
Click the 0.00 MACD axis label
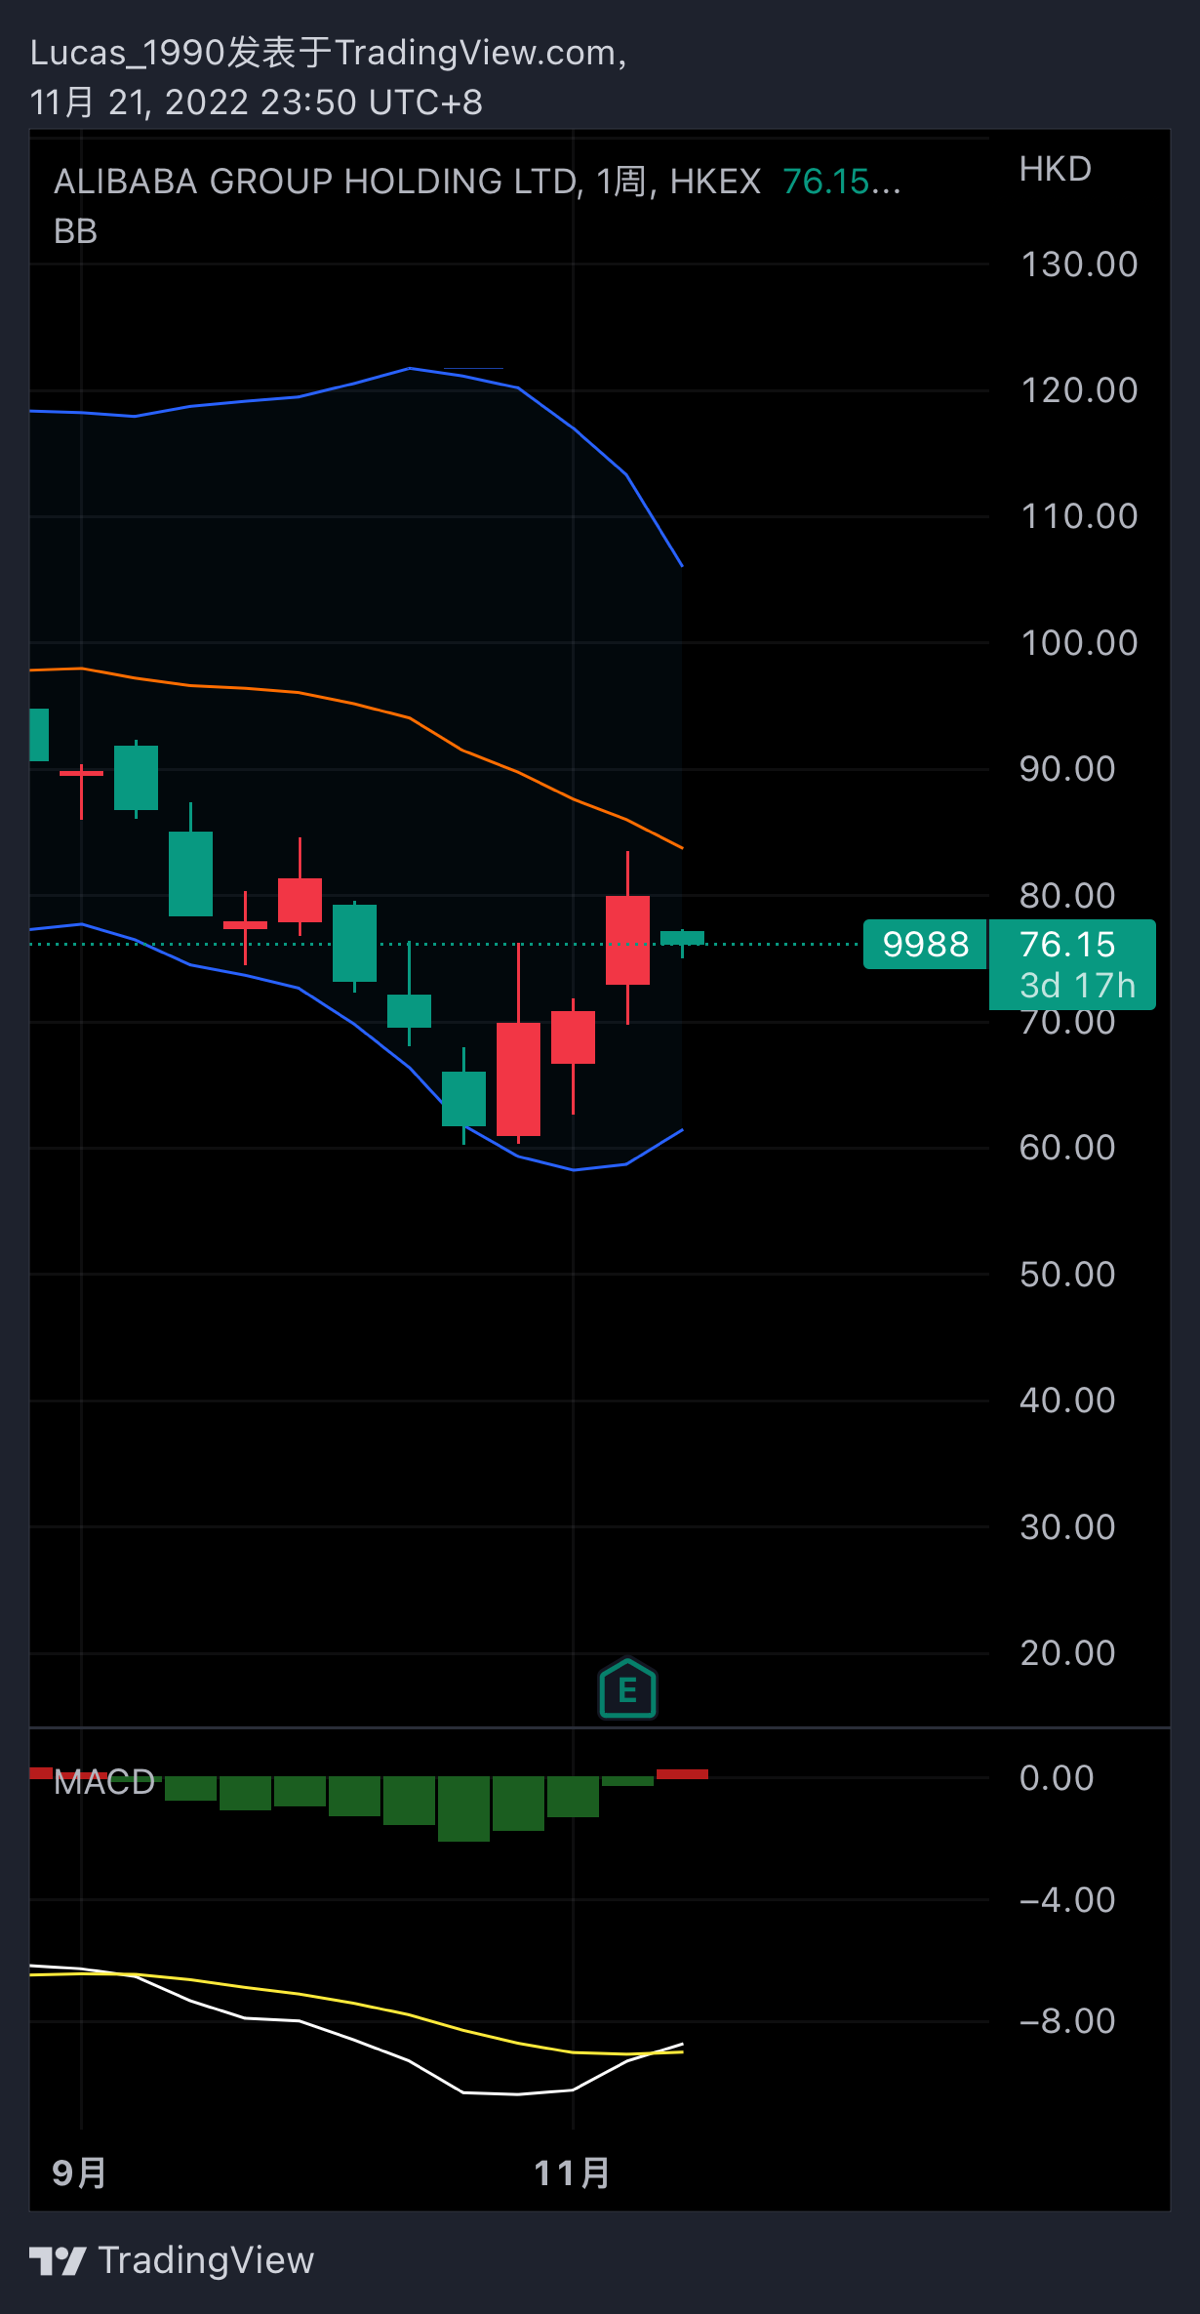pyautogui.click(x=1056, y=1778)
